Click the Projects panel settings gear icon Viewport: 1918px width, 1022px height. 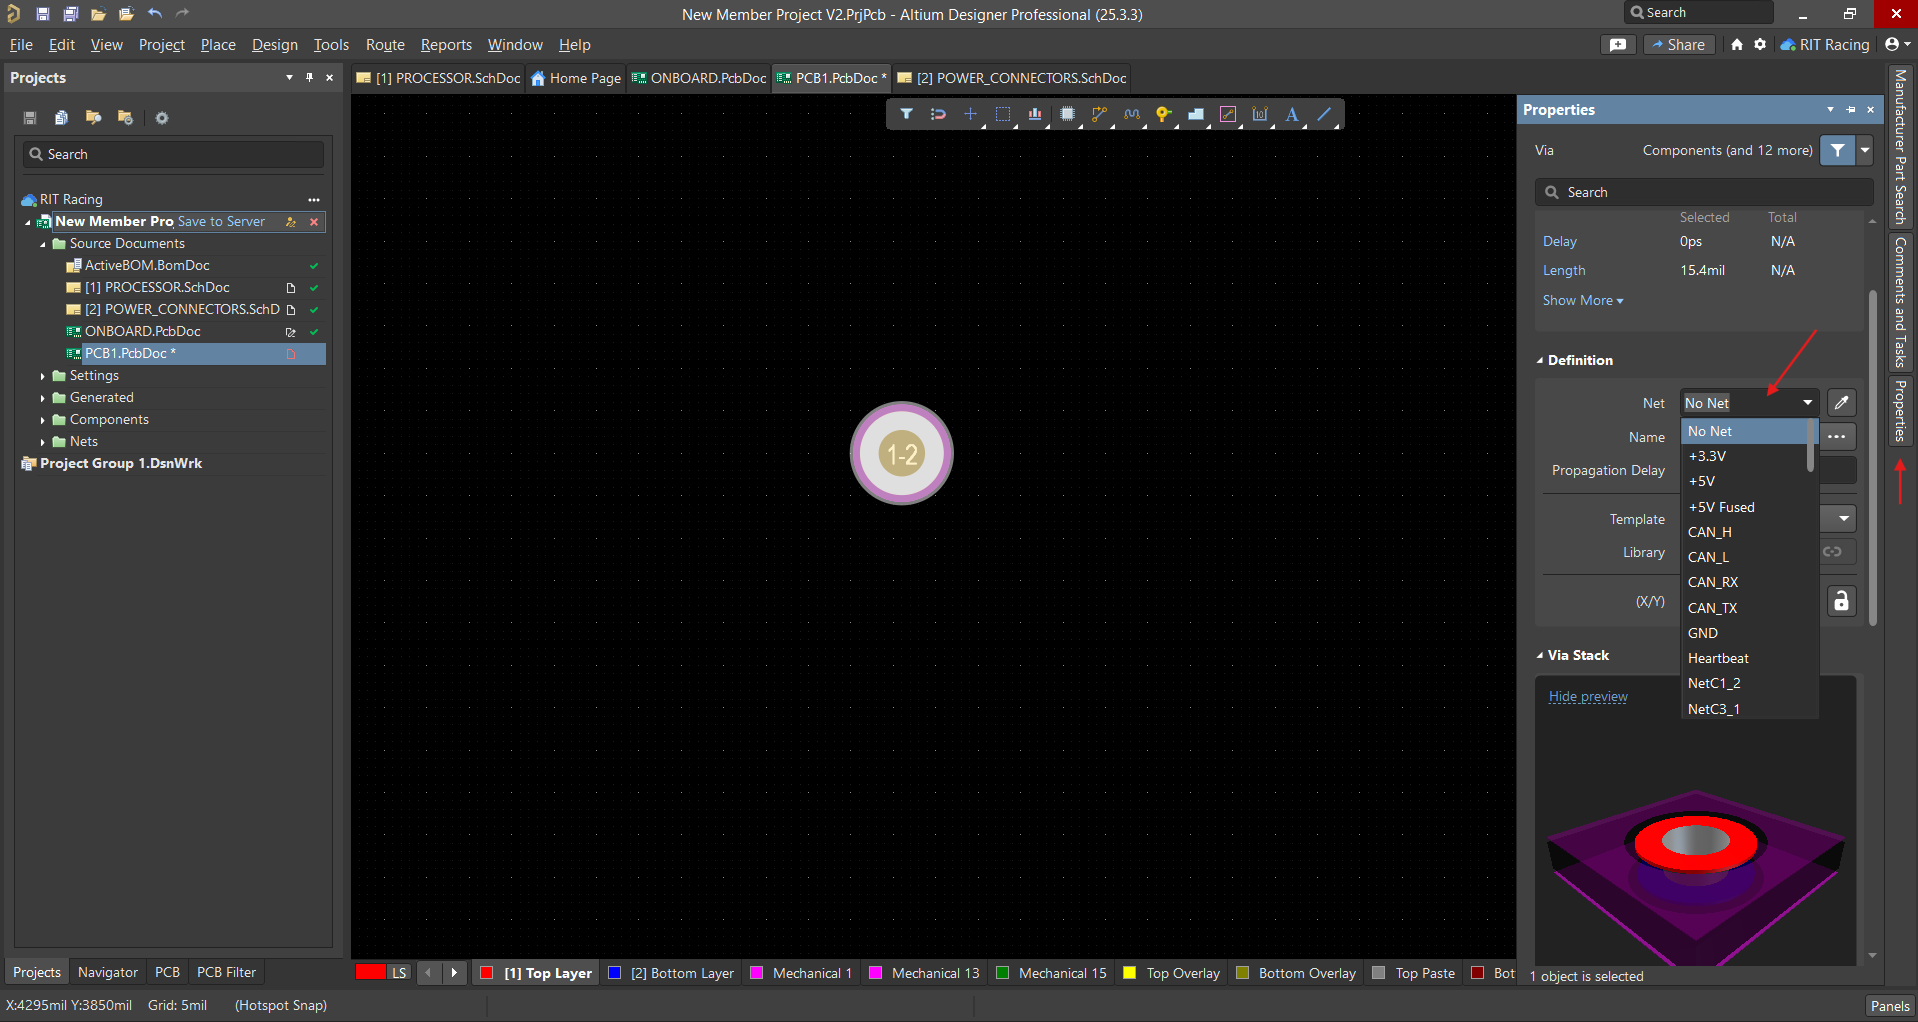162,118
